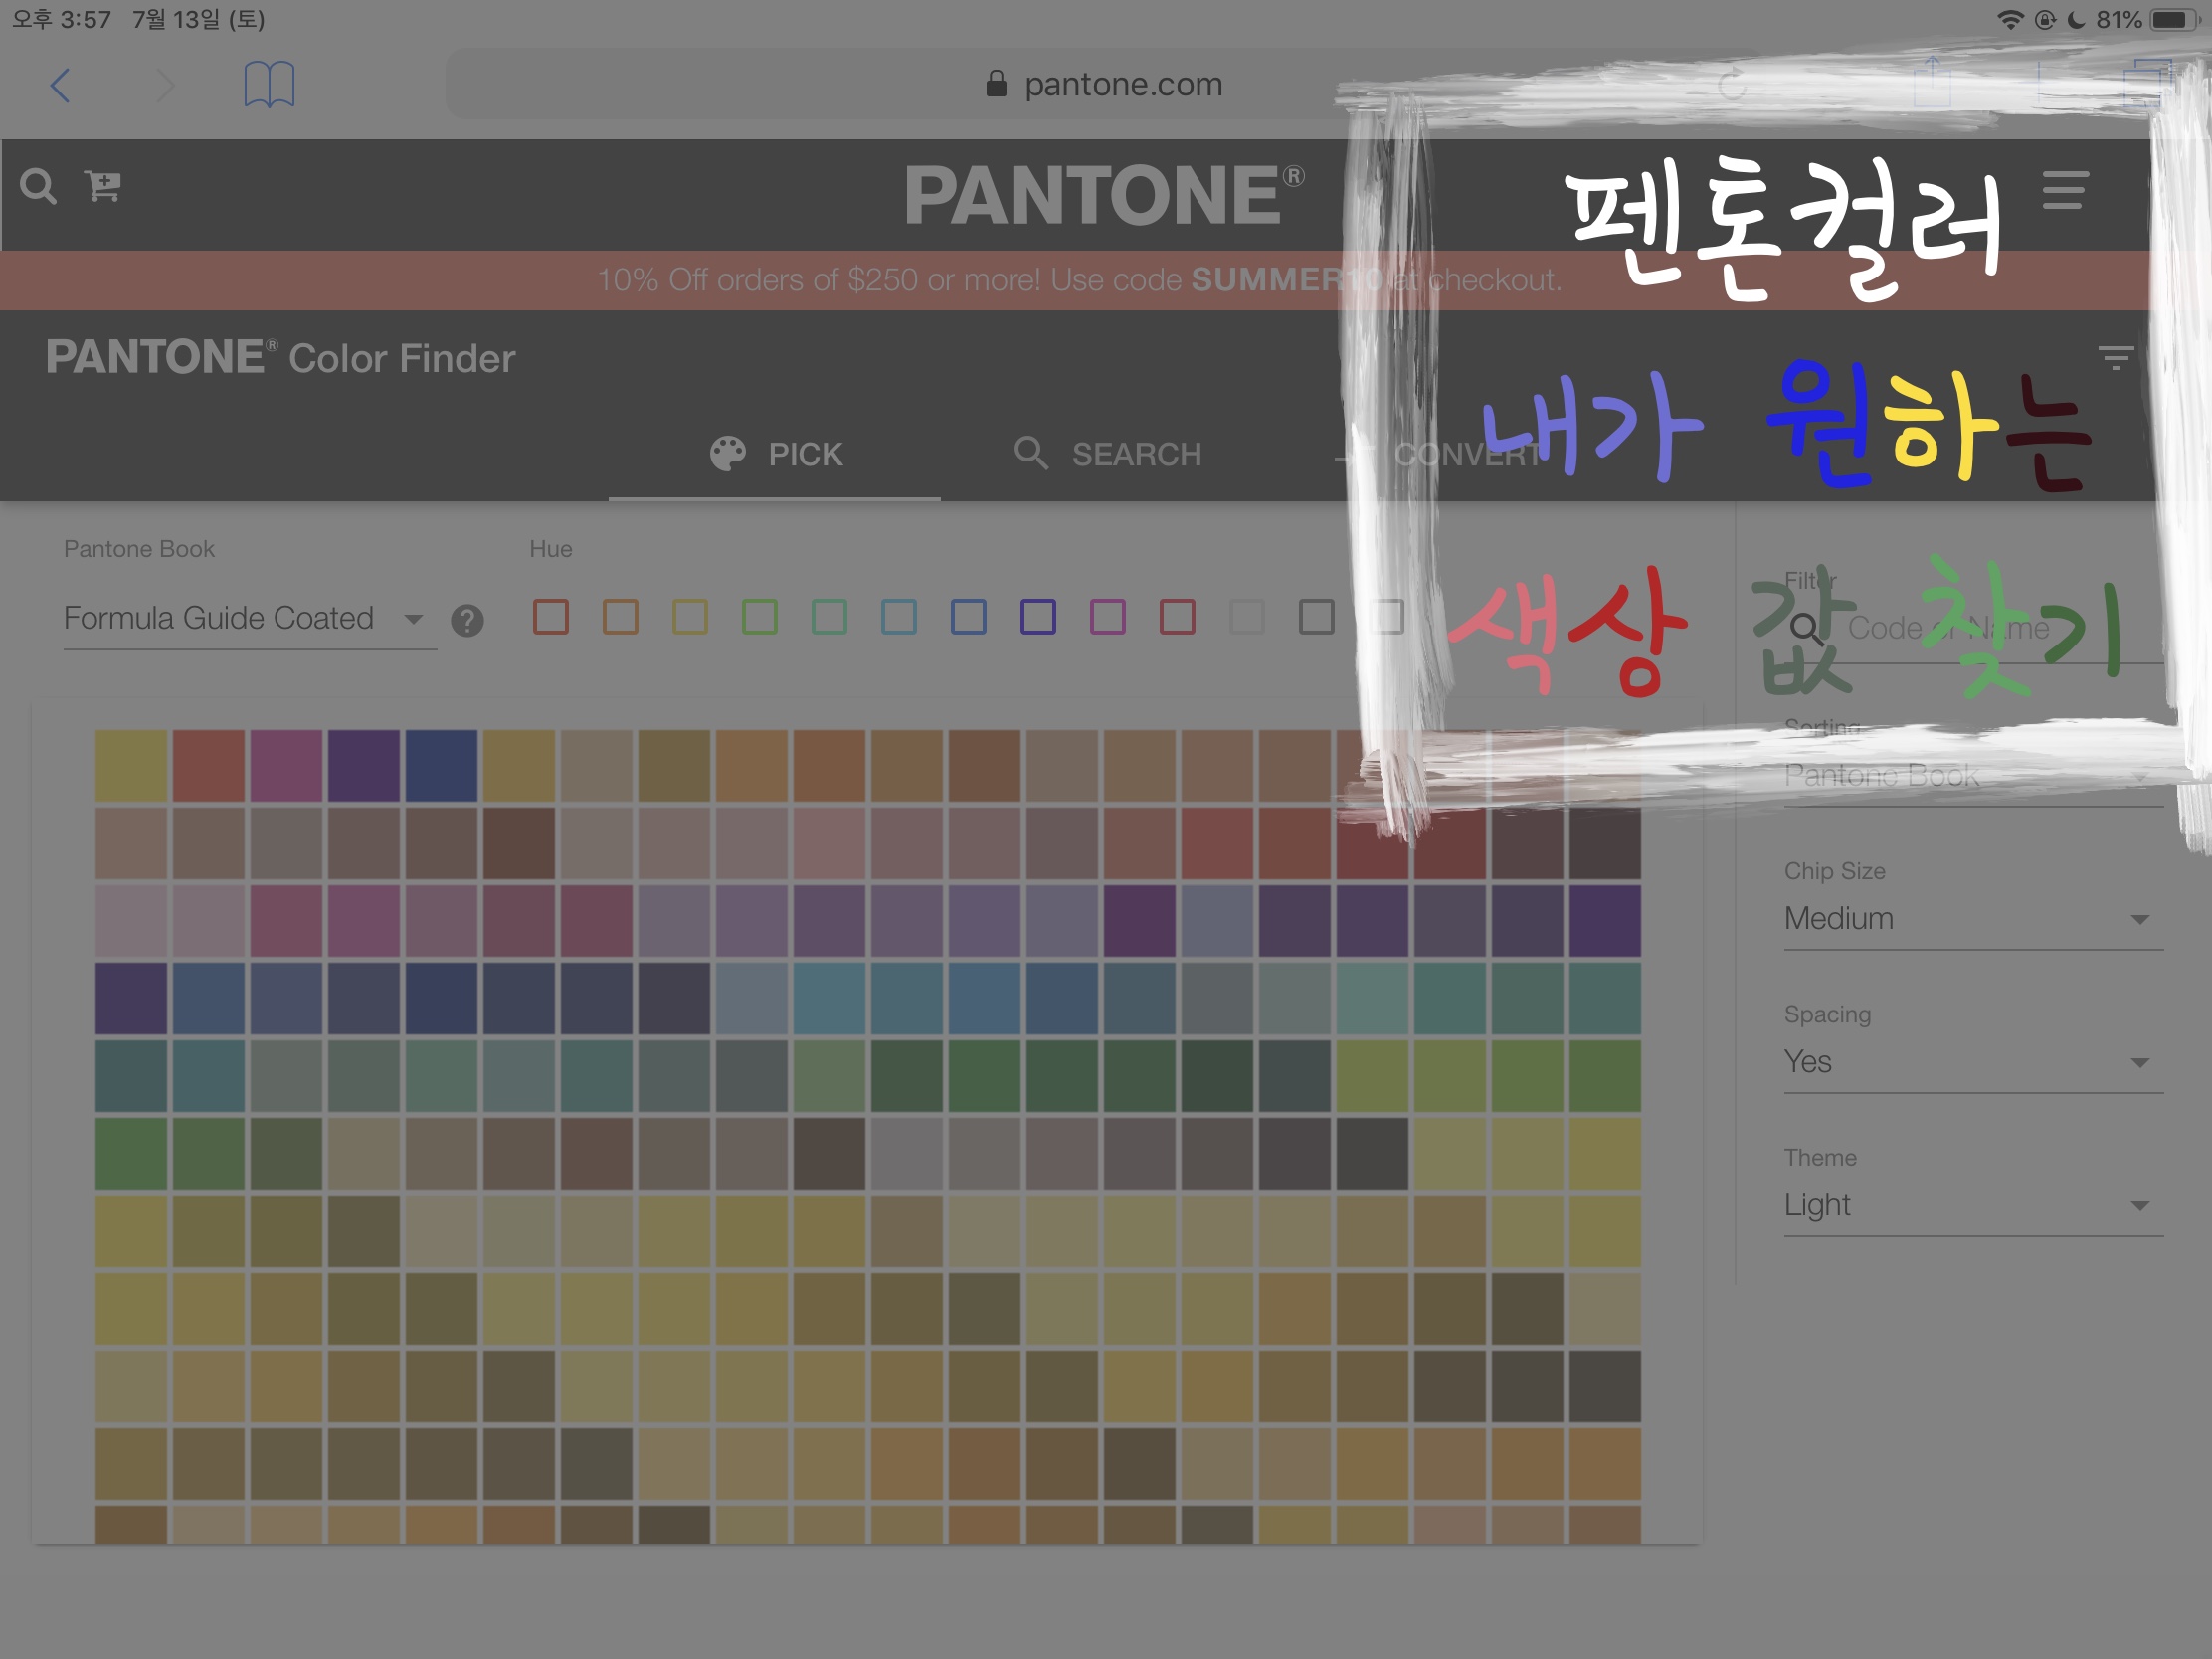Open the Spacing Yes dropdown

click(x=1973, y=1062)
